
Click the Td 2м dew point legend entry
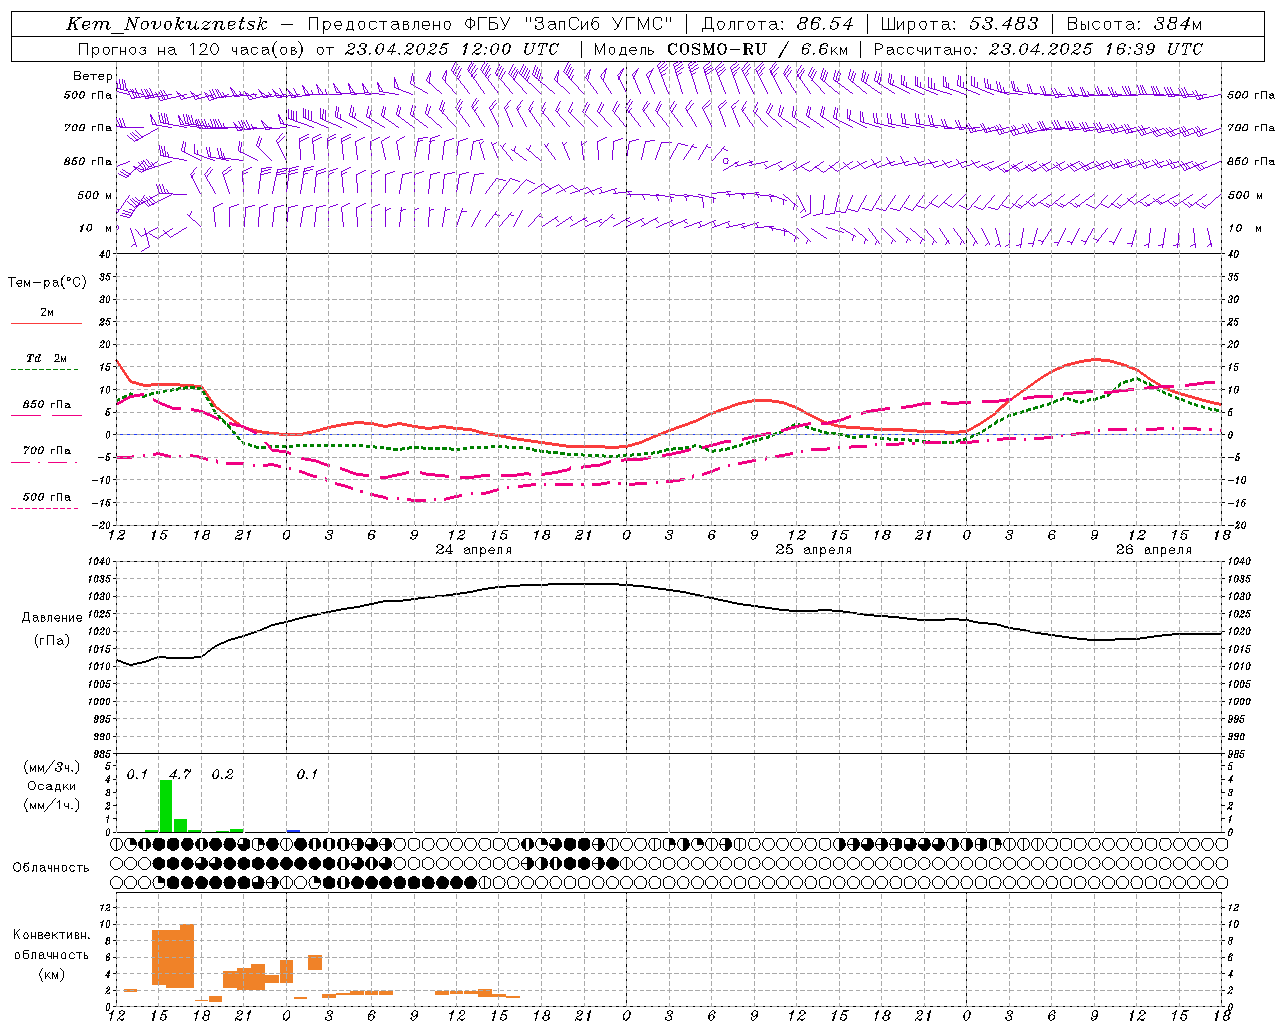pos(46,358)
